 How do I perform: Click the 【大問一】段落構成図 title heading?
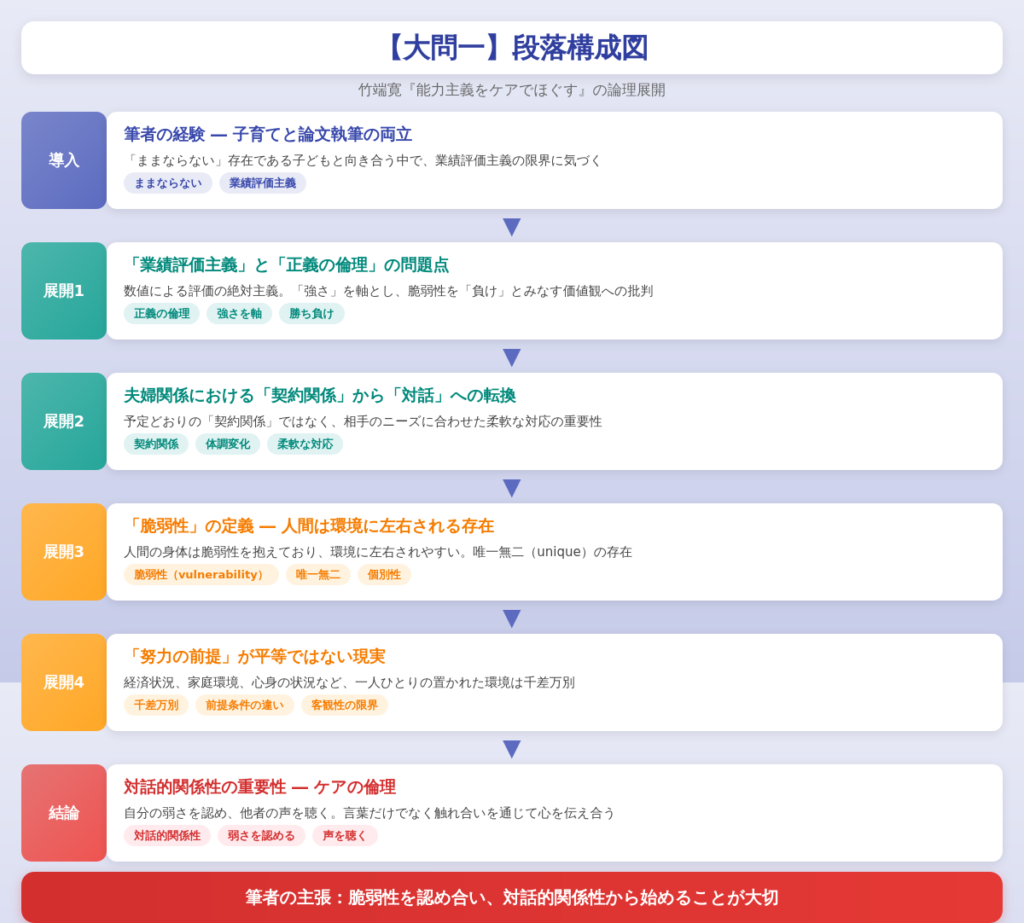click(511, 48)
